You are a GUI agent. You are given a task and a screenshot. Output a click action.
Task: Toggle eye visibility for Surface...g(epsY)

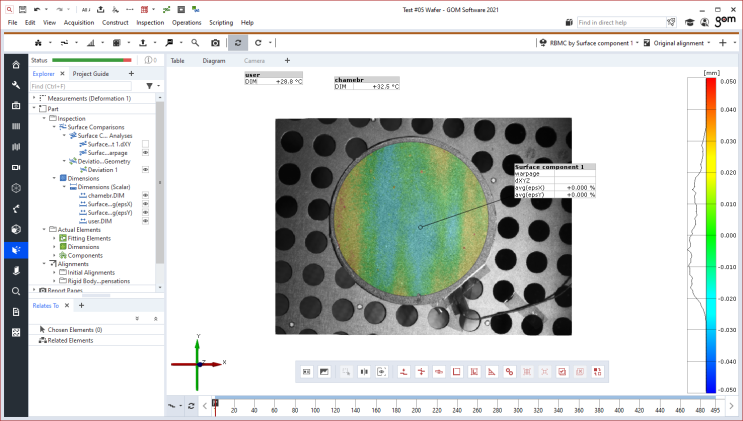pyautogui.click(x=145, y=212)
